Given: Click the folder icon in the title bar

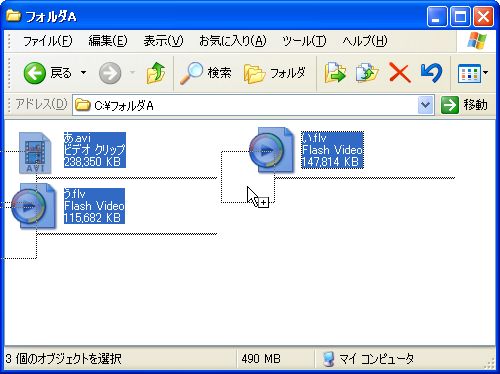Looking at the screenshot, I should click(13, 15).
